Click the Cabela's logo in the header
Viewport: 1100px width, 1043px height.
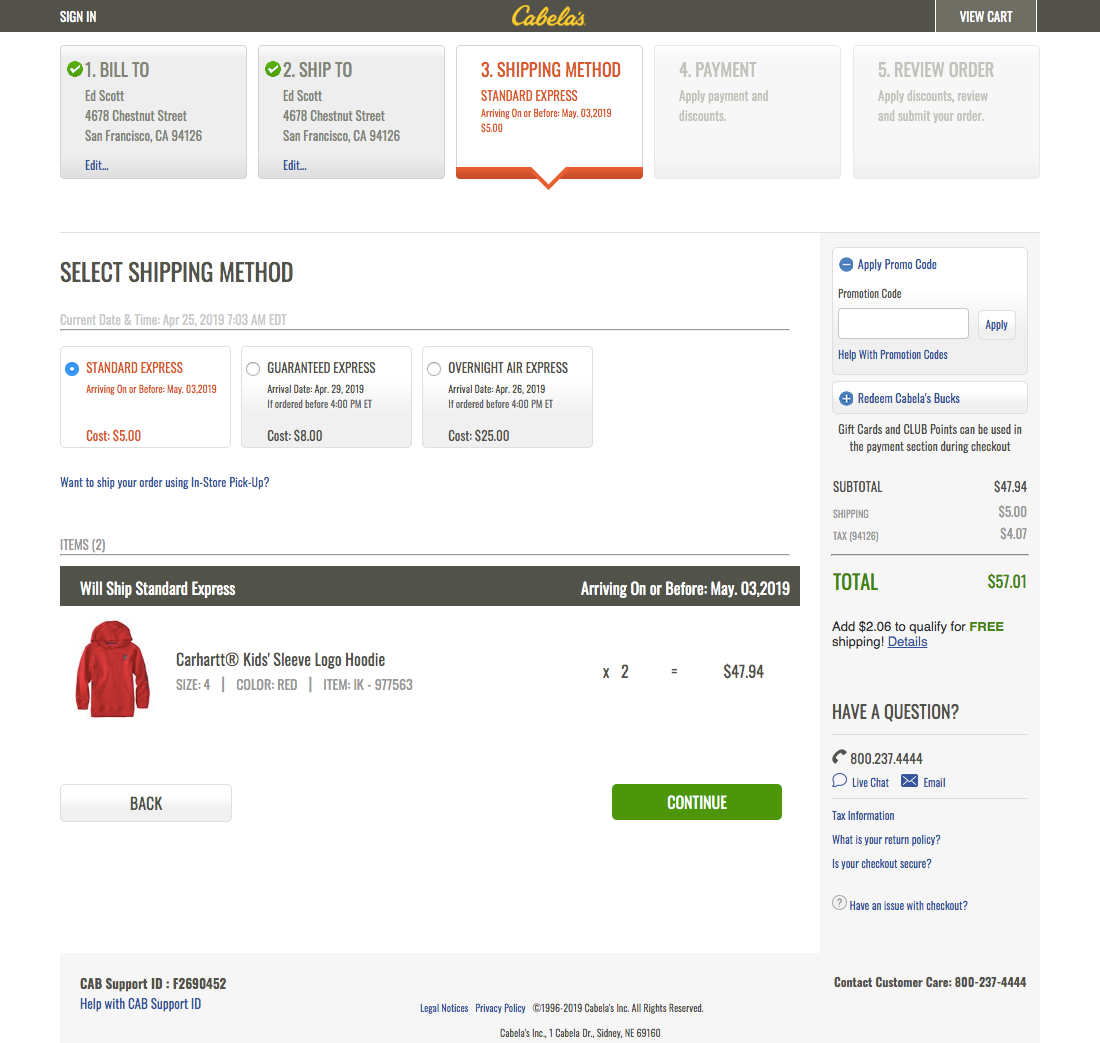[548, 15]
